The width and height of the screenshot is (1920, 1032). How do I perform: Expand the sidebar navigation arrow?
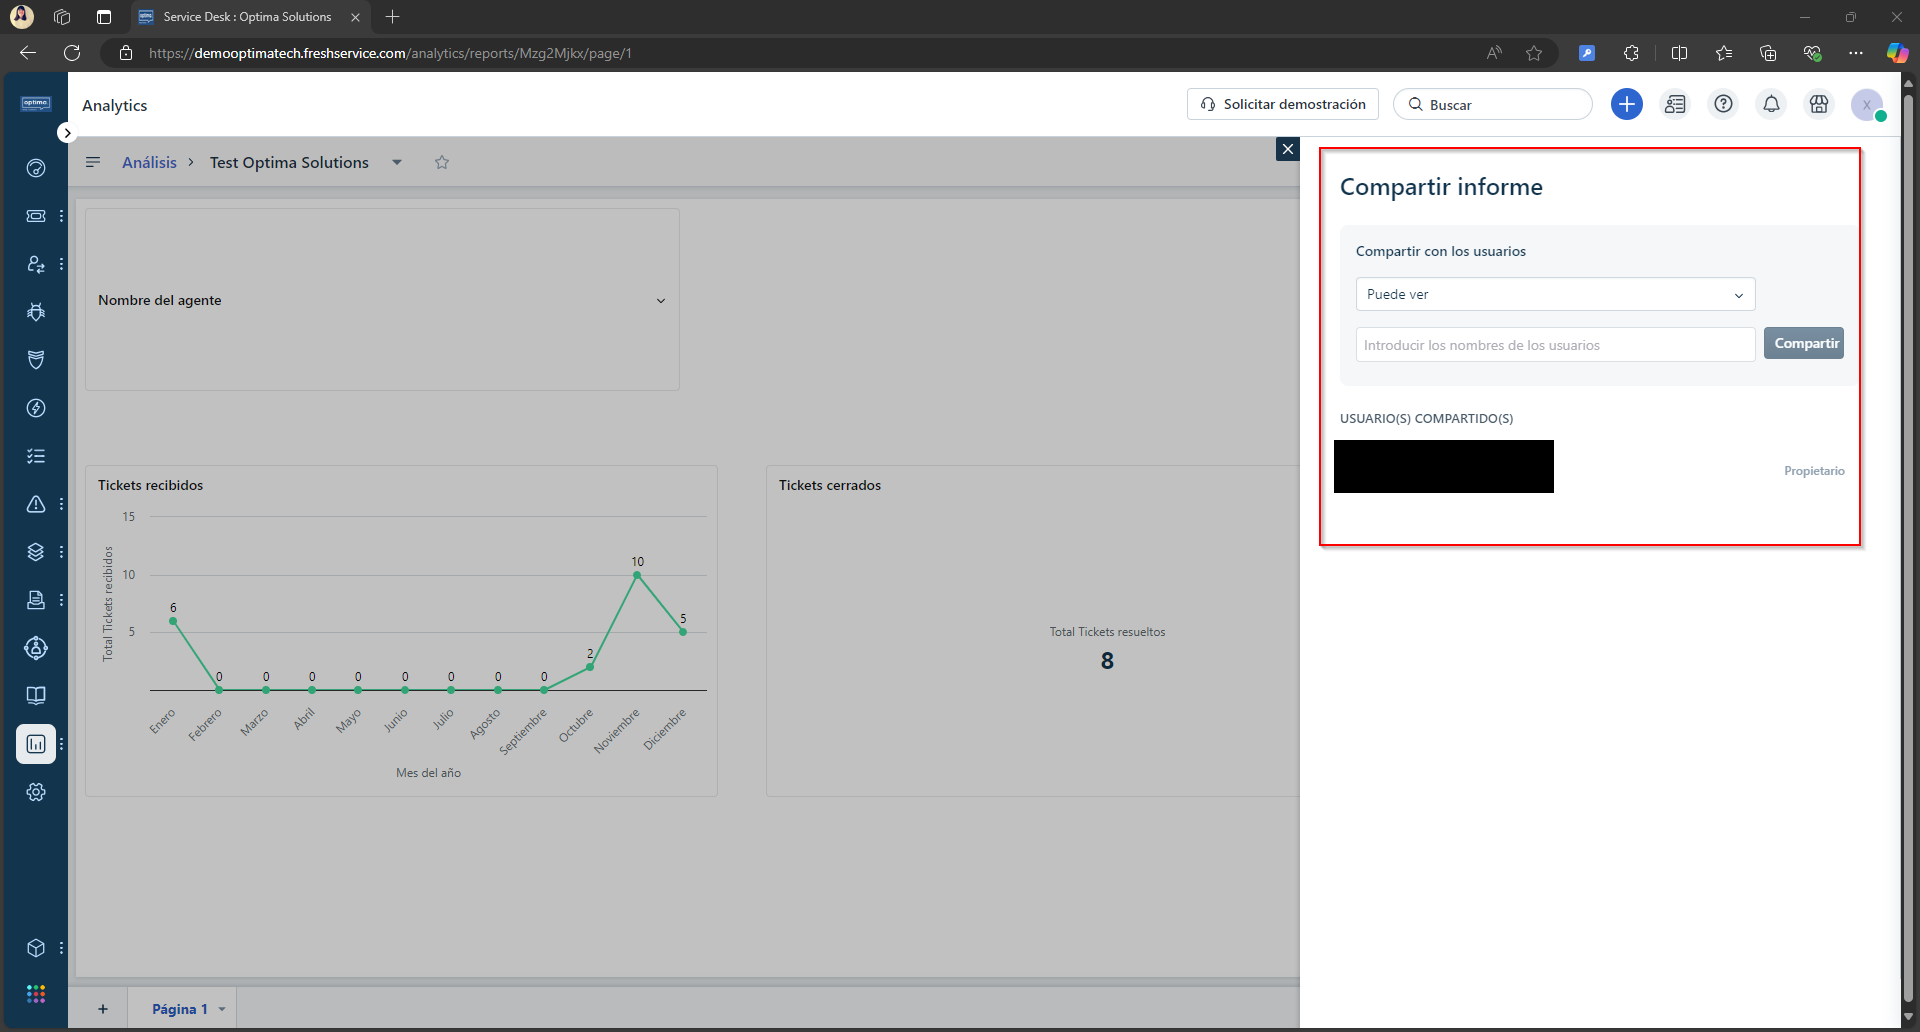tap(67, 133)
